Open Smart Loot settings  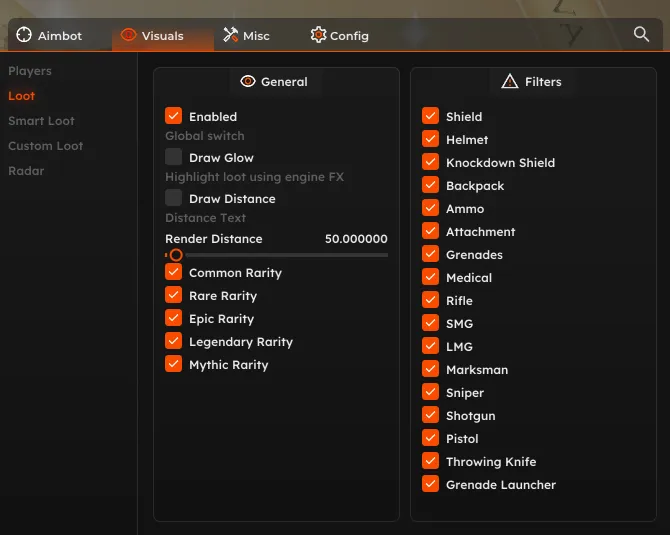click(x=41, y=121)
